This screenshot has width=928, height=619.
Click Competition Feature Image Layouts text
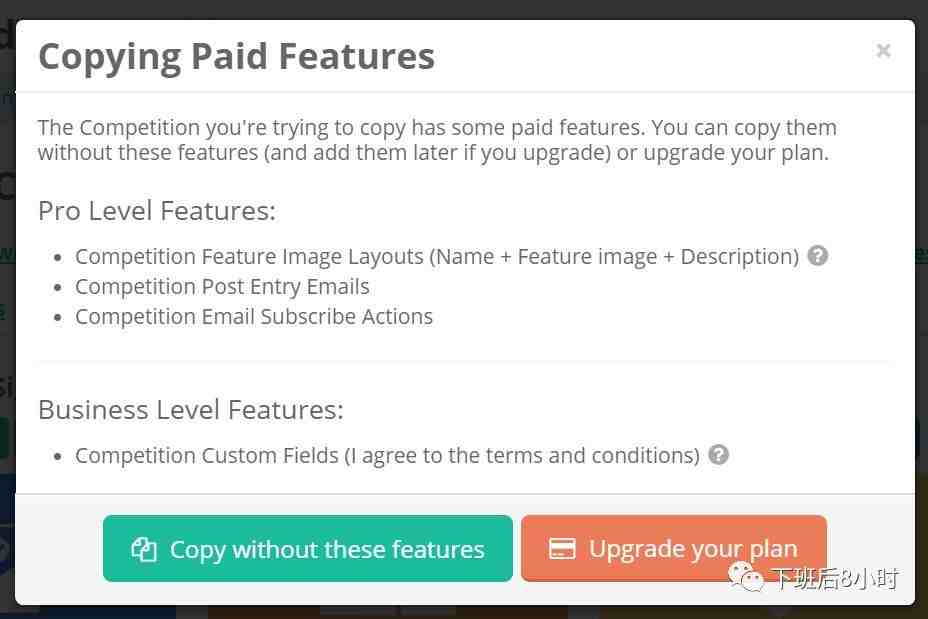[x=437, y=257]
